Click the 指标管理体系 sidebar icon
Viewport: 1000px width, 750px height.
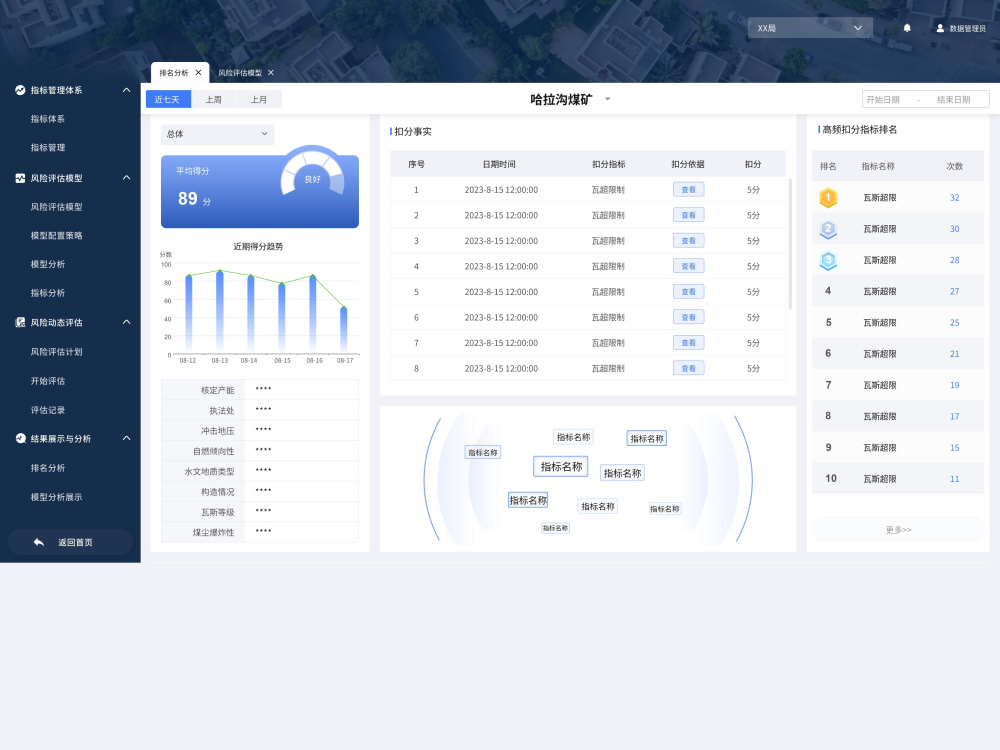(x=20, y=90)
